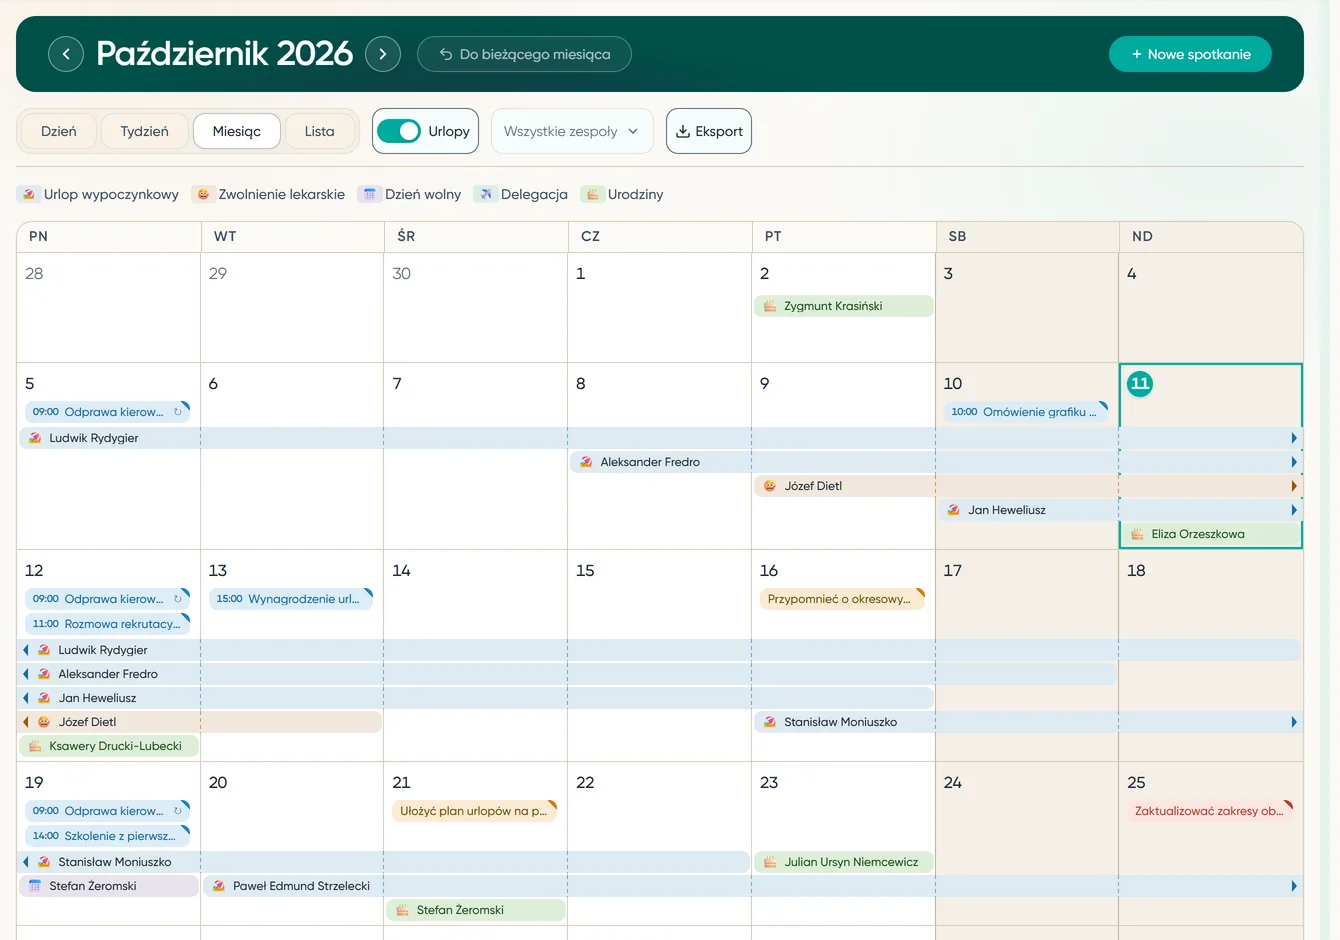Open Zaktualizować zakresy ob... task

click(1210, 811)
